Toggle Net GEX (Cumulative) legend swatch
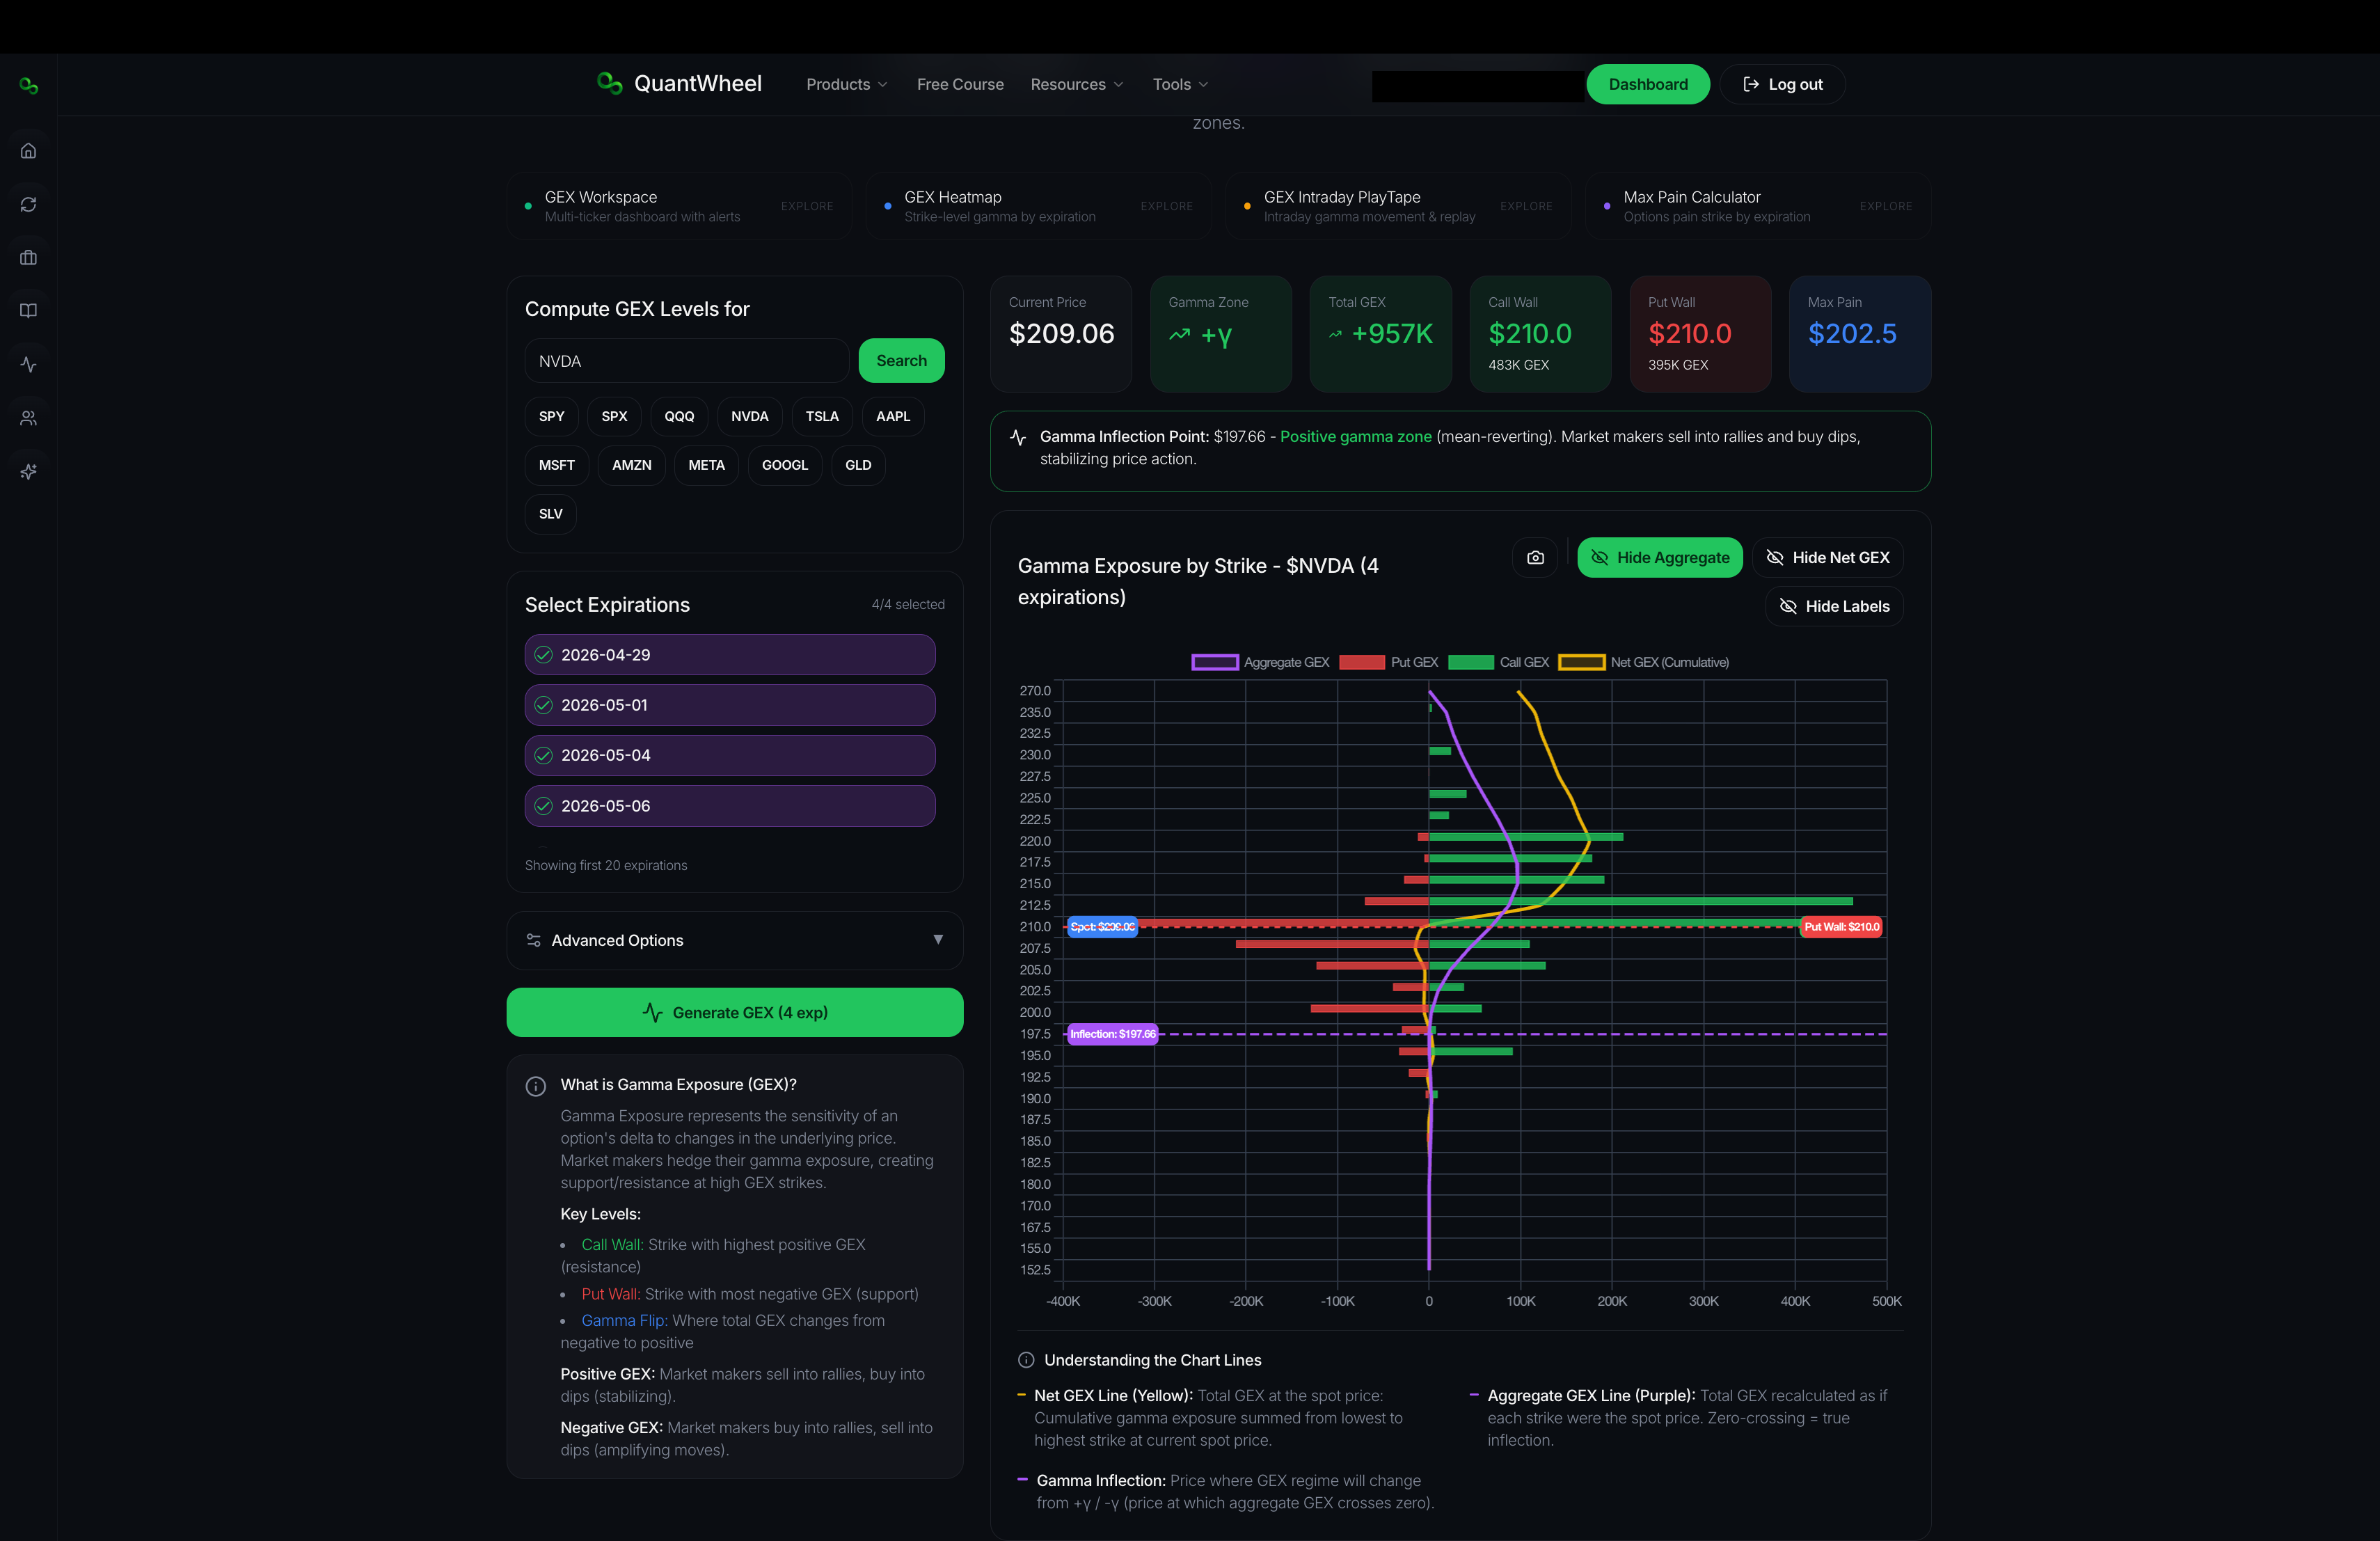The height and width of the screenshot is (1541, 2380). (x=1582, y=662)
